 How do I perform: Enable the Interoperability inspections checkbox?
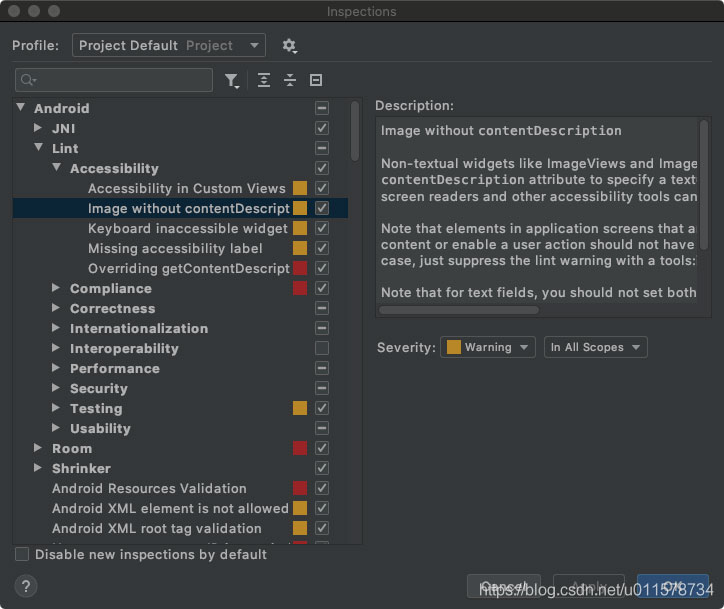tap(322, 348)
